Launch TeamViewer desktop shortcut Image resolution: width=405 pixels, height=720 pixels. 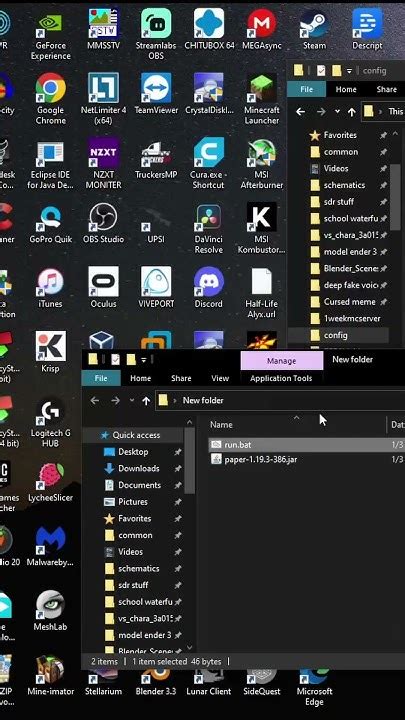coord(156,94)
